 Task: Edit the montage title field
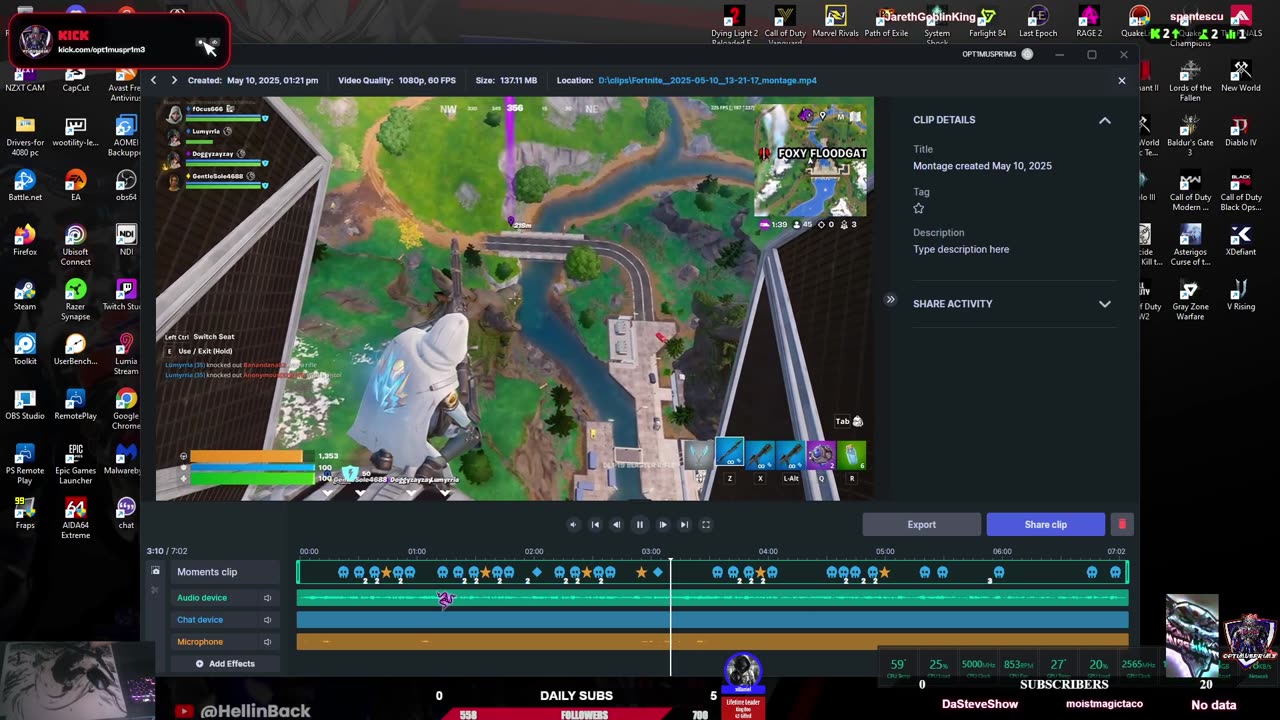(982, 166)
